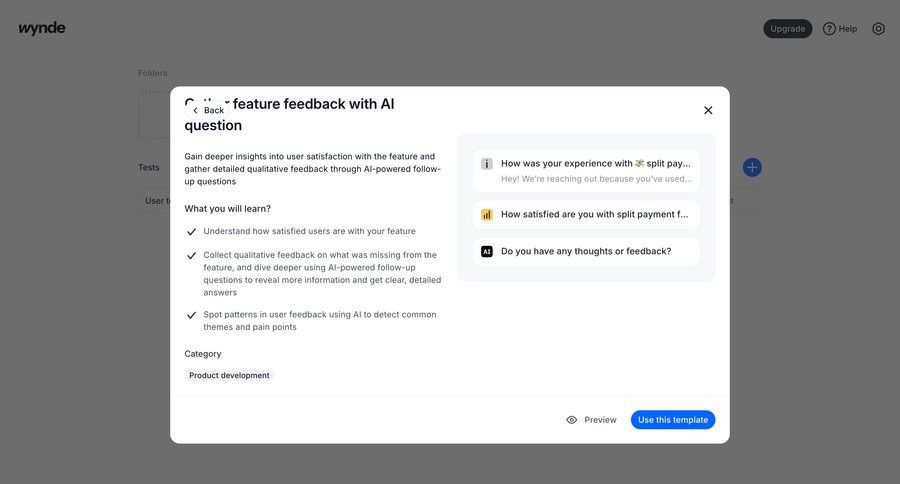Open the Preview link

click(600, 420)
